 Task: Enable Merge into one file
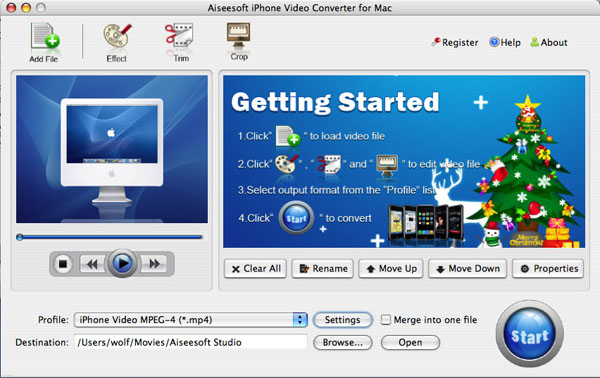386,319
